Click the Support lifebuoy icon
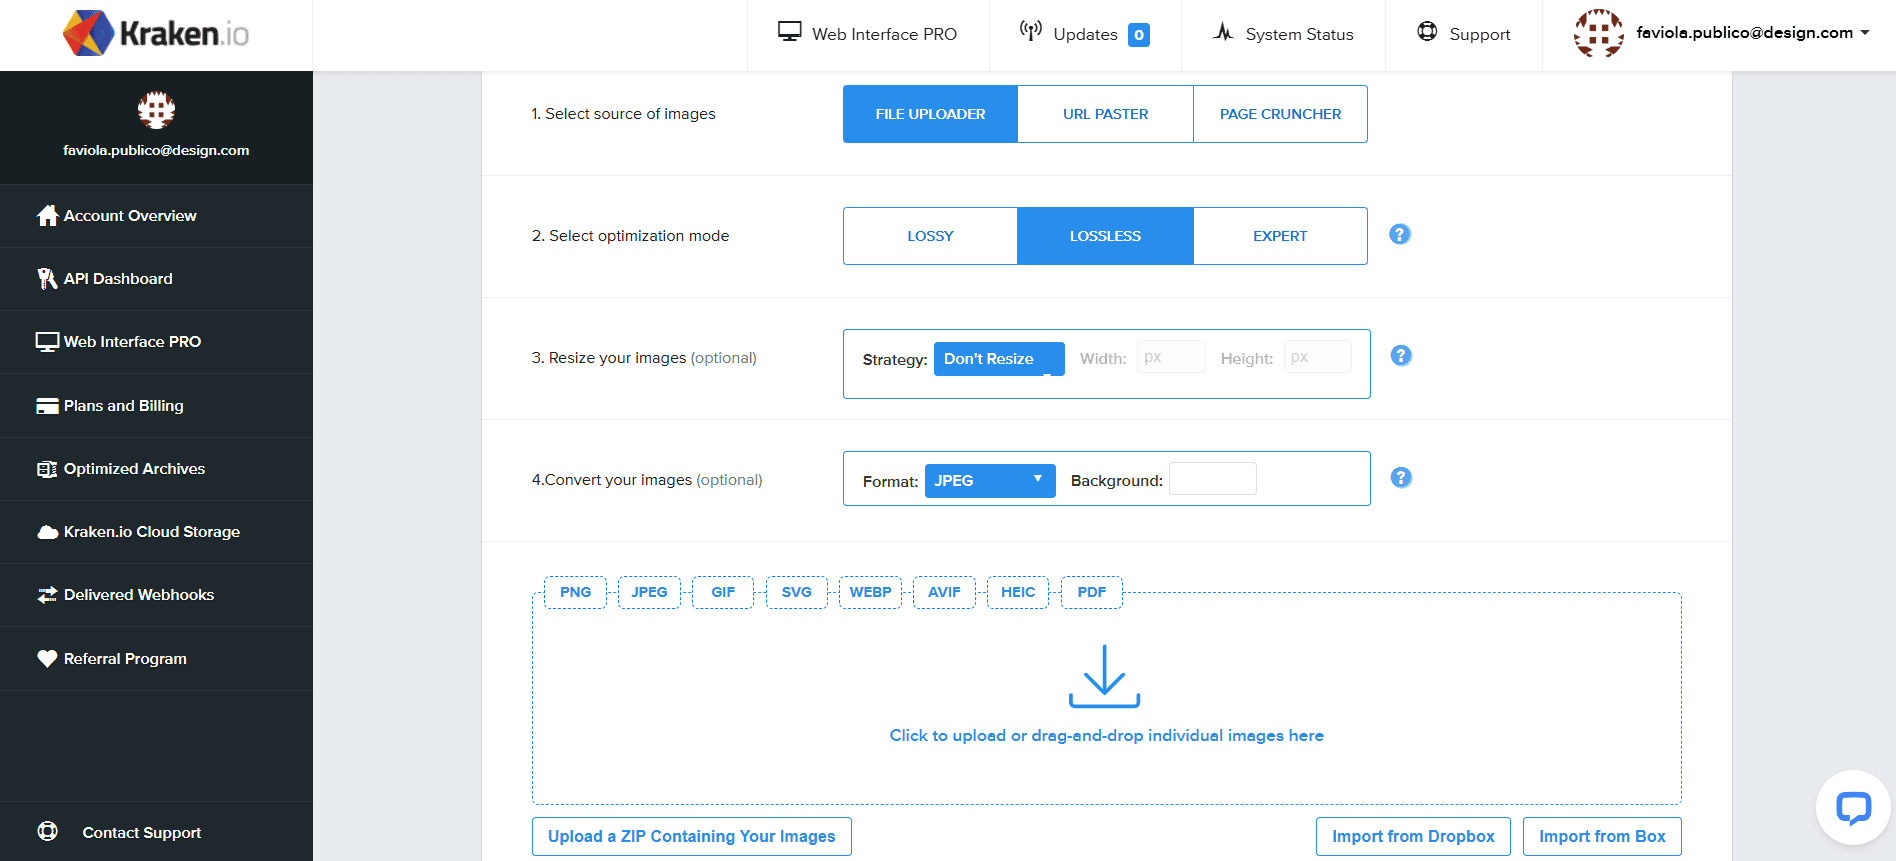Screen dimensions: 1896x861 [x=1427, y=32]
